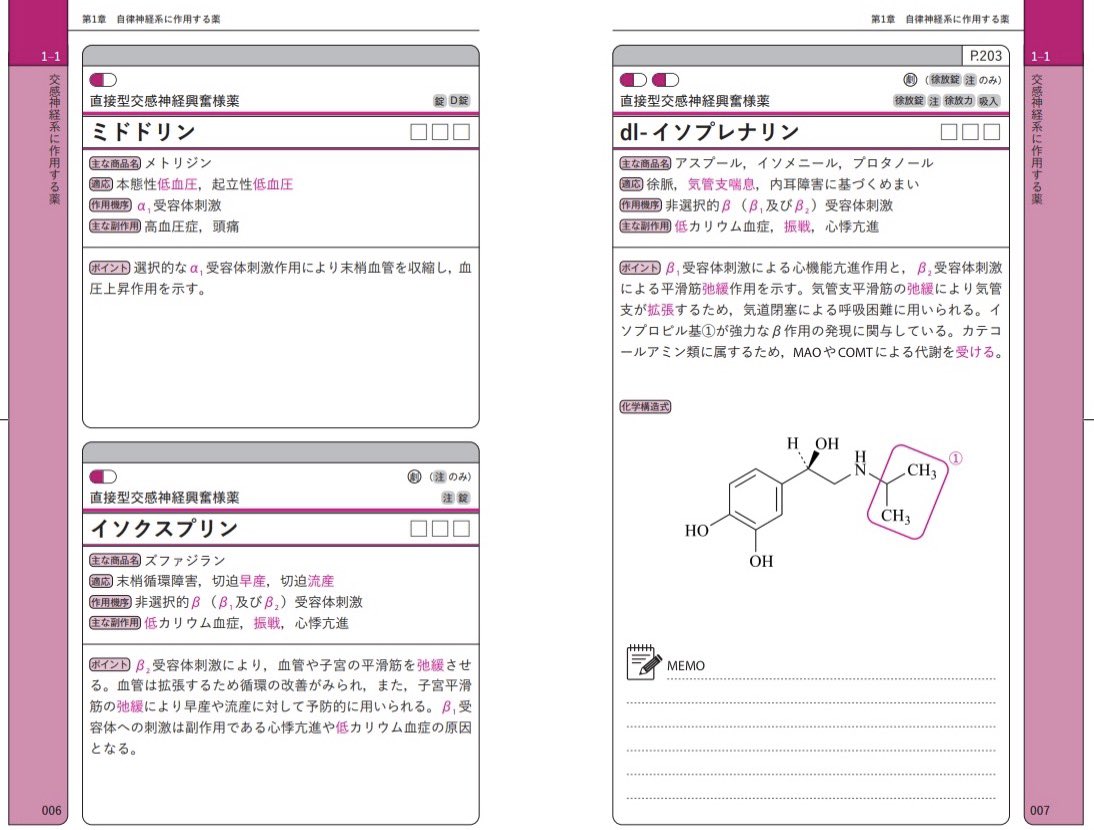Screen dimensions: 1094x830
Task: Click the text 高血圧症, 頭痛
Action: [x=192, y=226]
